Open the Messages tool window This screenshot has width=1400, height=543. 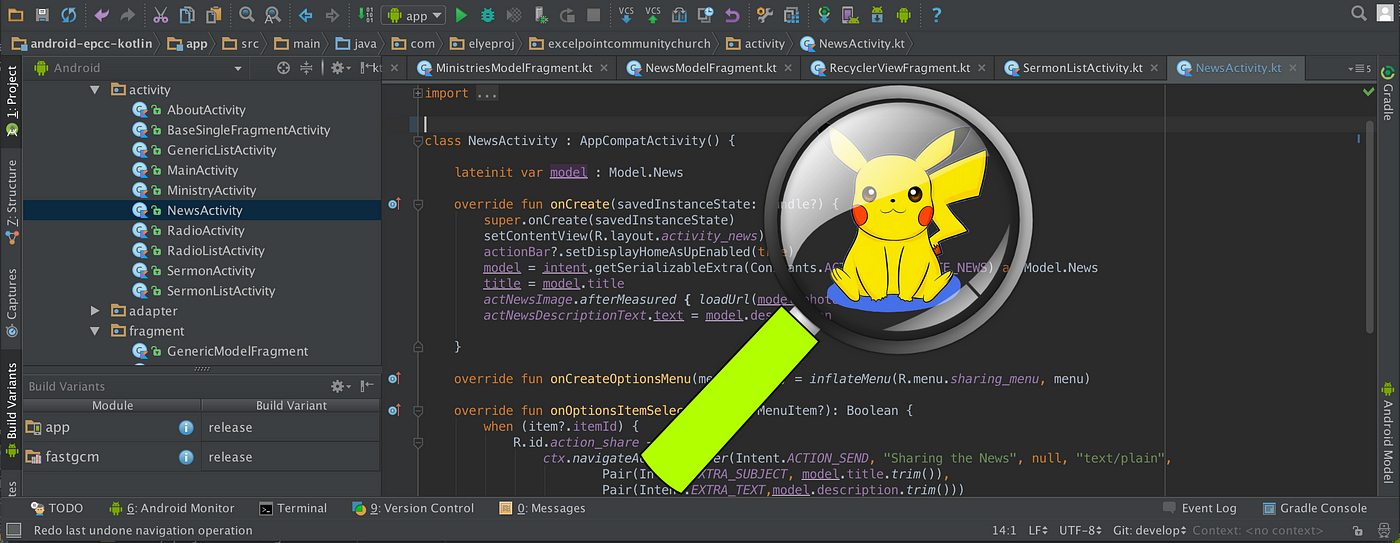click(x=542, y=508)
